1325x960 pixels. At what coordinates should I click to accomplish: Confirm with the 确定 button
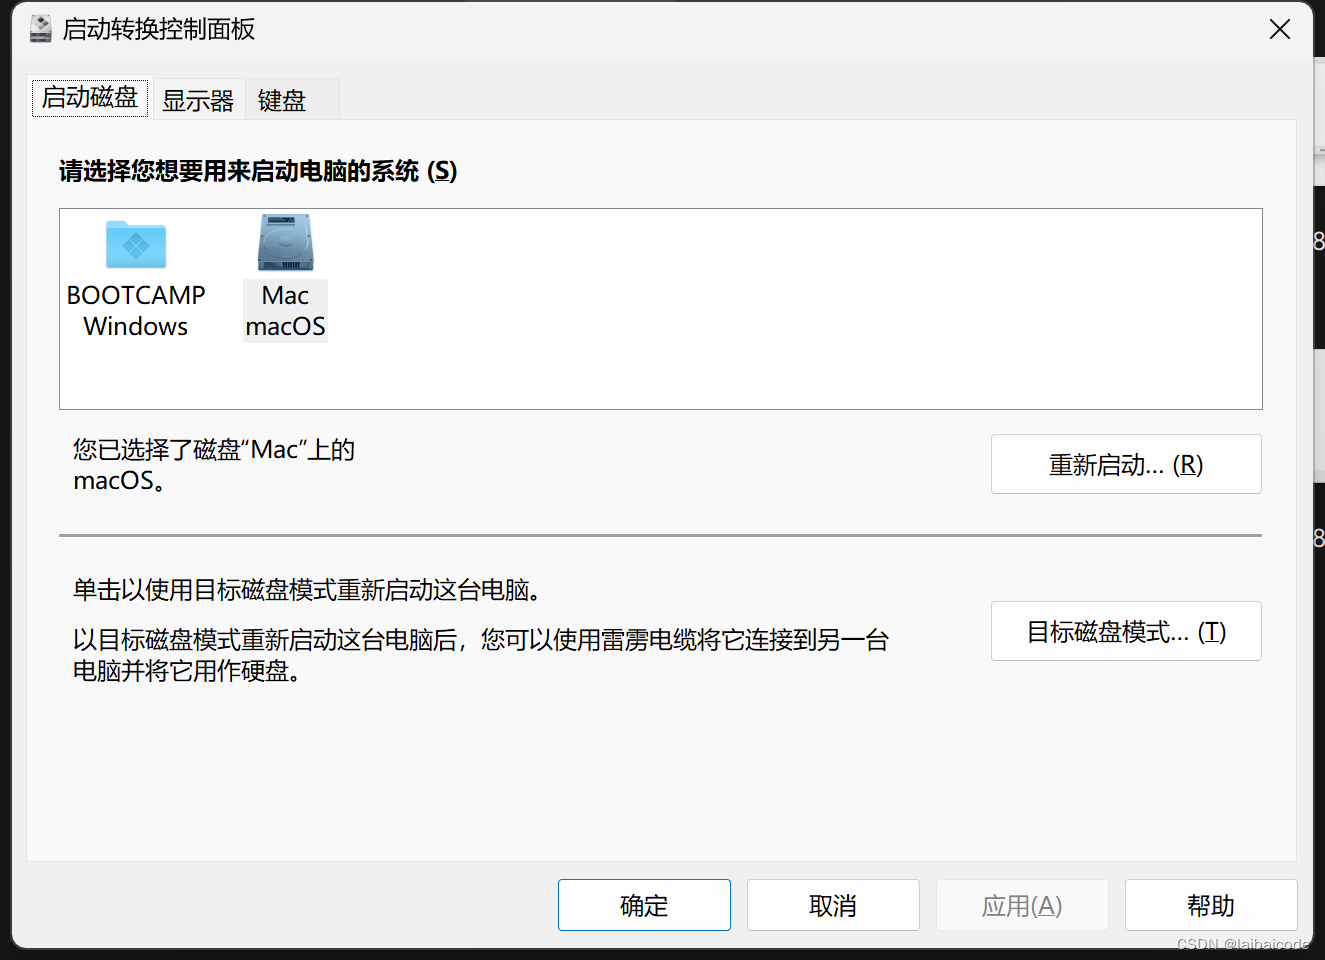(644, 905)
